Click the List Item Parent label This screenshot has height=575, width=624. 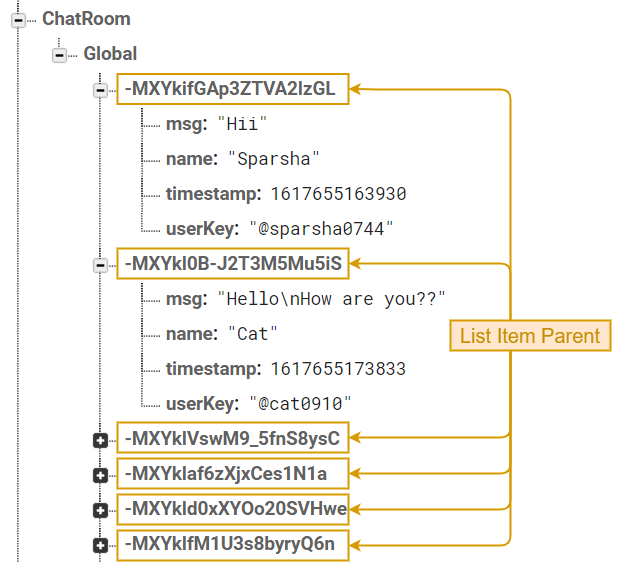[530, 336]
